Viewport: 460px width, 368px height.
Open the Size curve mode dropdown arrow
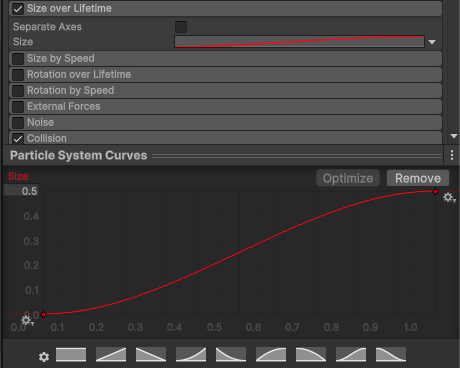click(x=432, y=42)
